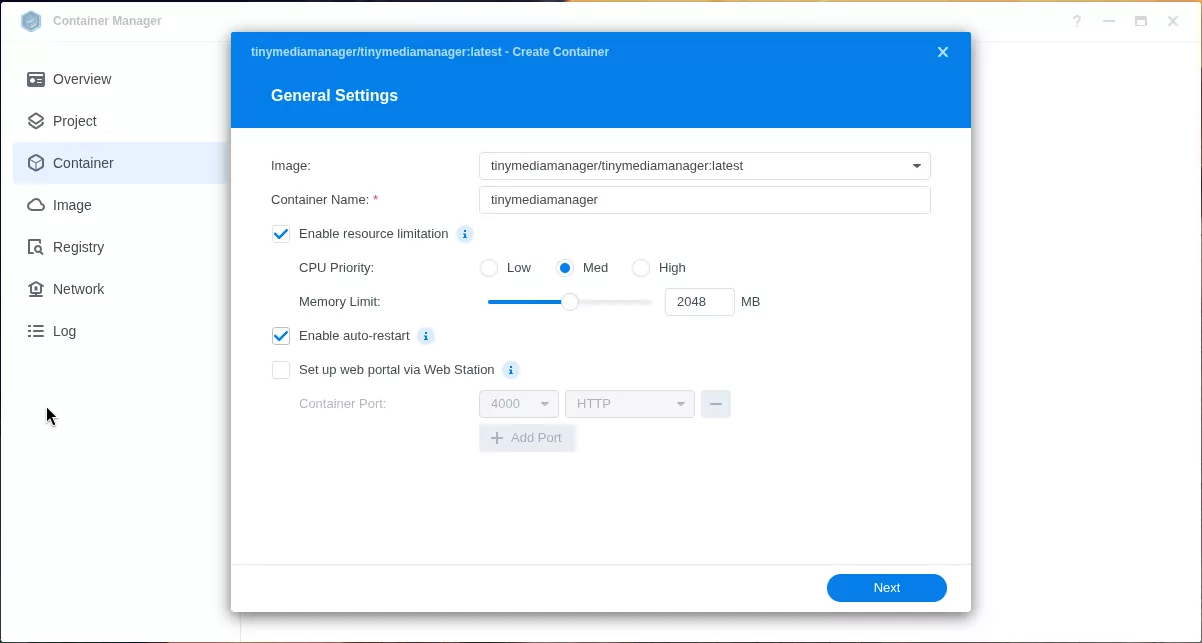Click the Network house icon
The height and width of the screenshot is (643, 1202).
click(x=36, y=289)
